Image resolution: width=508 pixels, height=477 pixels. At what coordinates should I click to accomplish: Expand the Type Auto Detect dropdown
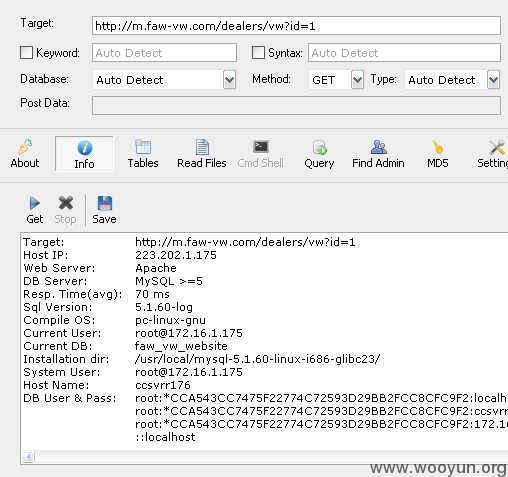point(493,80)
